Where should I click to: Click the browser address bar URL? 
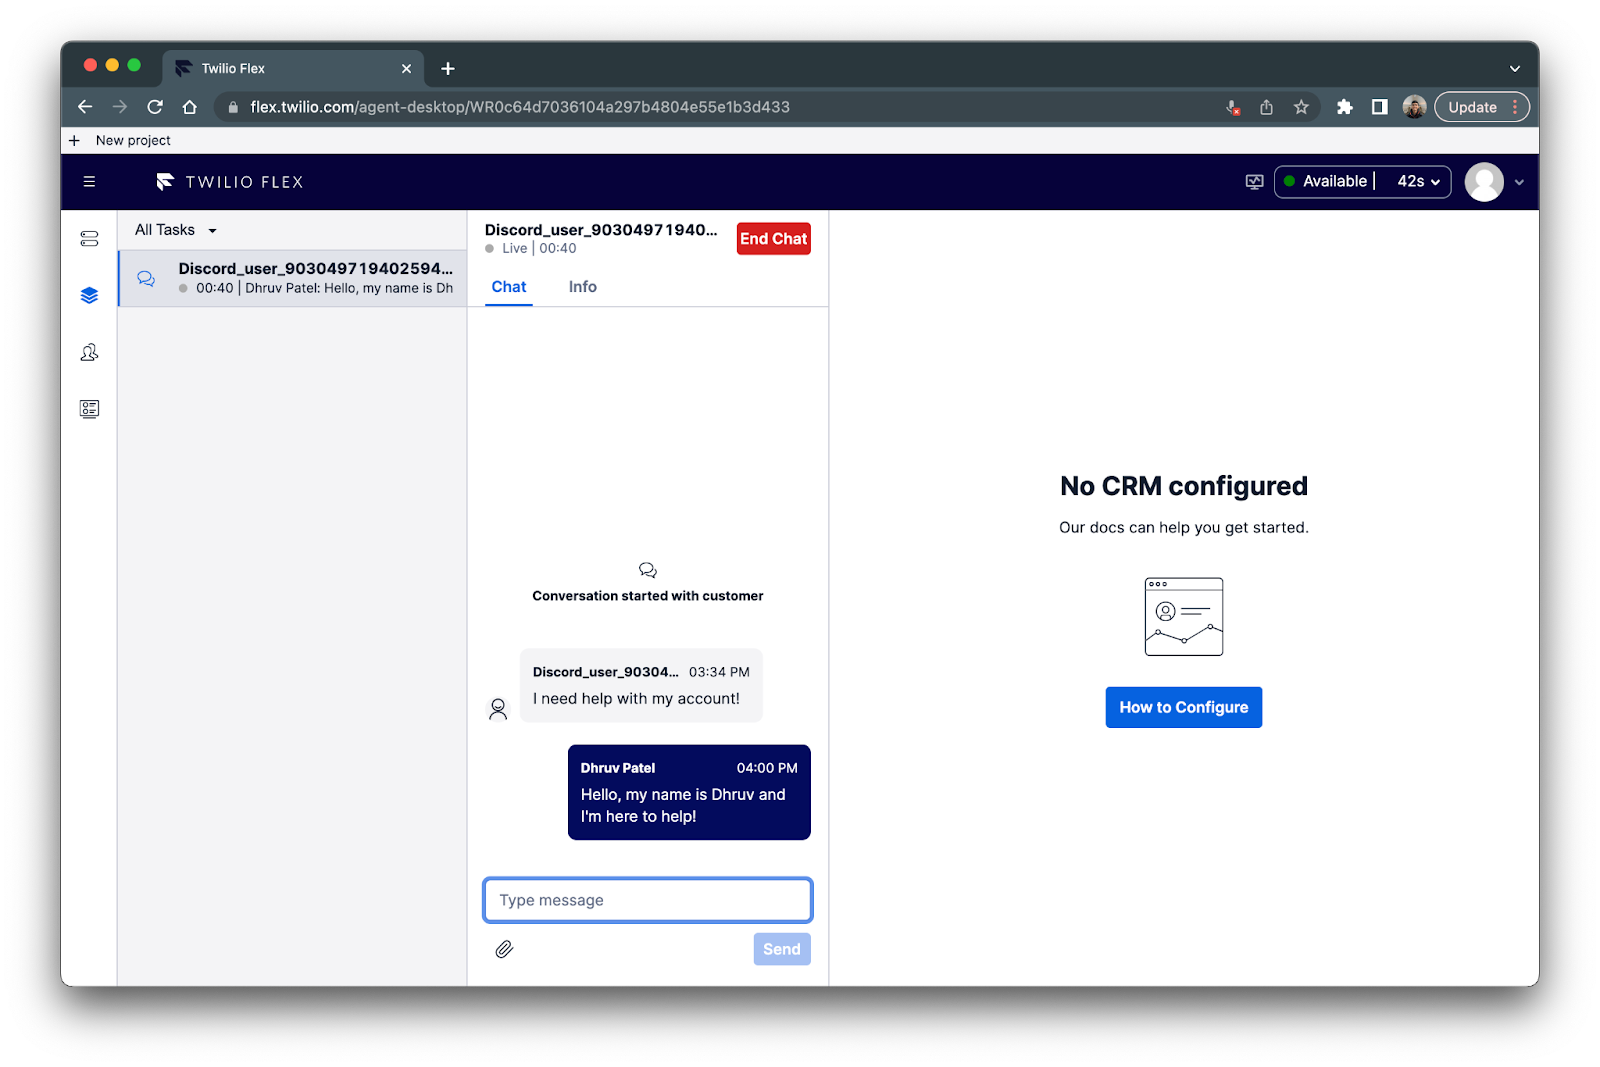pyautogui.click(x=520, y=107)
